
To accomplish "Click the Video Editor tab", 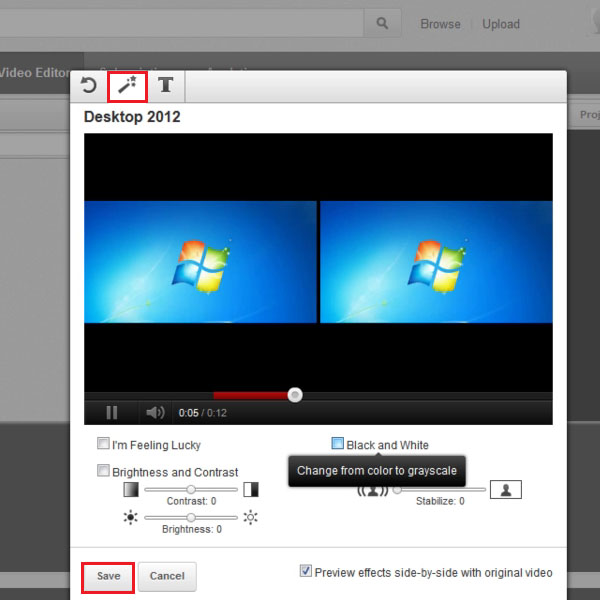I will pos(35,73).
